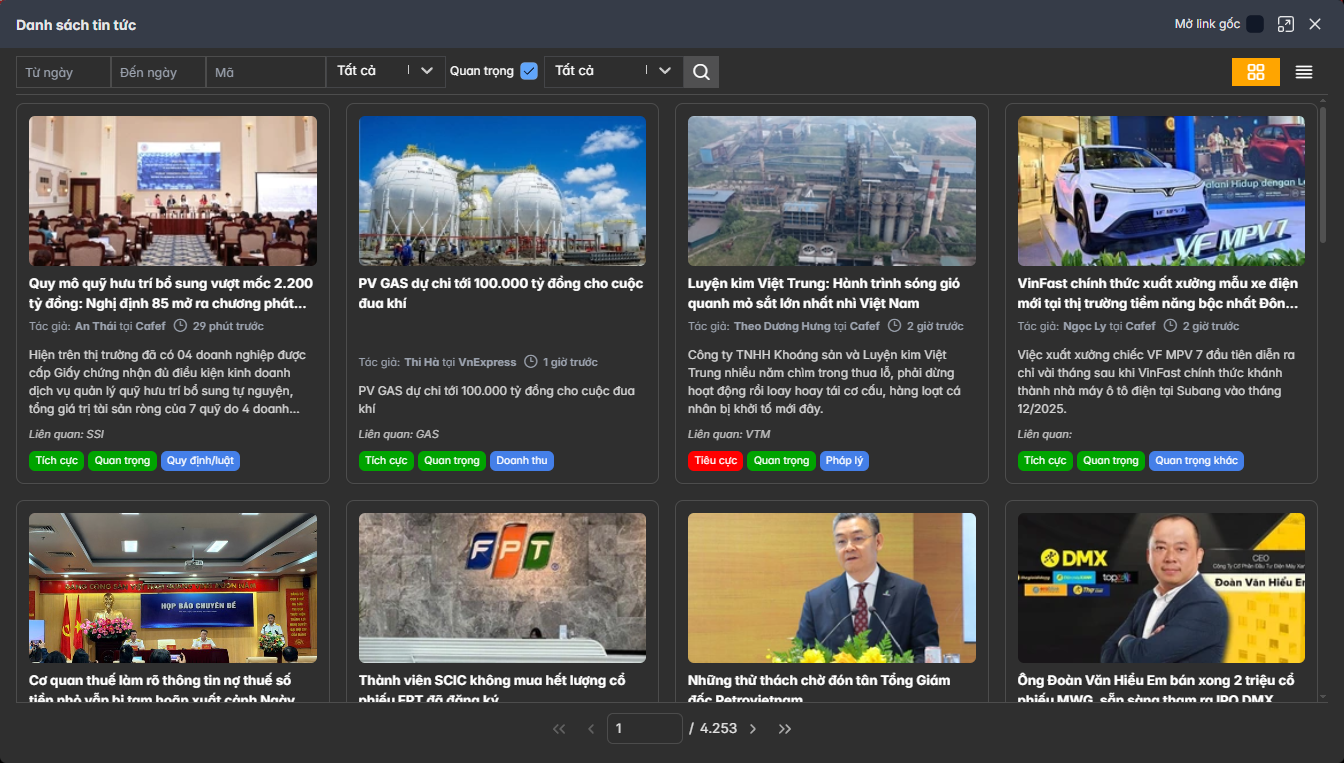
Task: Open the Luyện kim Việt Trung headline
Action: (x=824, y=293)
